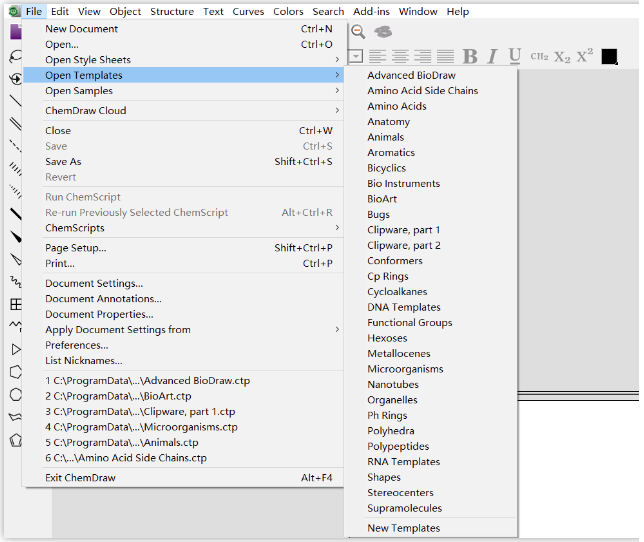The height and width of the screenshot is (542, 644).
Task: Open the black color swatch picker
Action: (609, 56)
